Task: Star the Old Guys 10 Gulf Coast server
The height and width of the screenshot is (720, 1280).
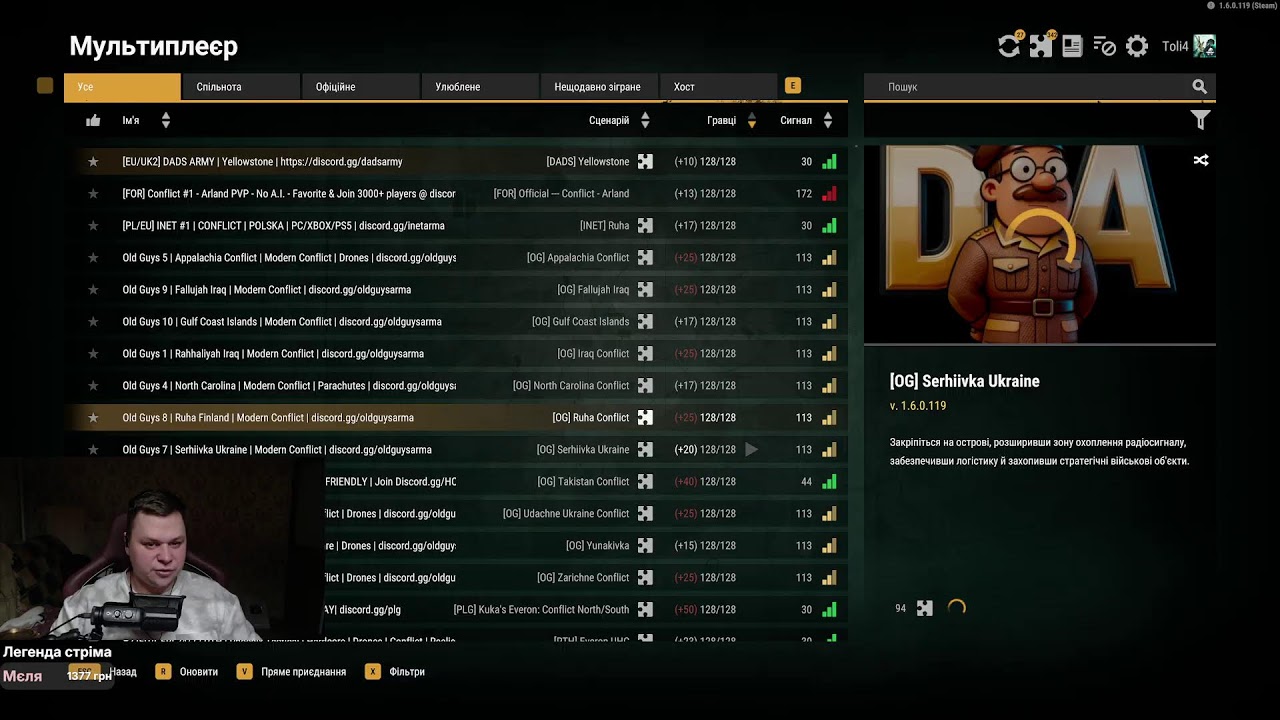Action: tap(93, 322)
